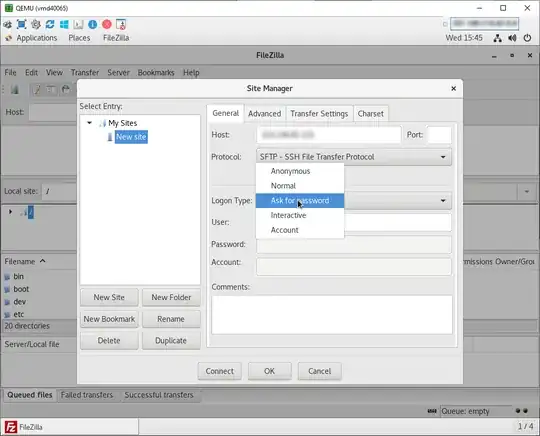Open the Places menu

point(79,38)
